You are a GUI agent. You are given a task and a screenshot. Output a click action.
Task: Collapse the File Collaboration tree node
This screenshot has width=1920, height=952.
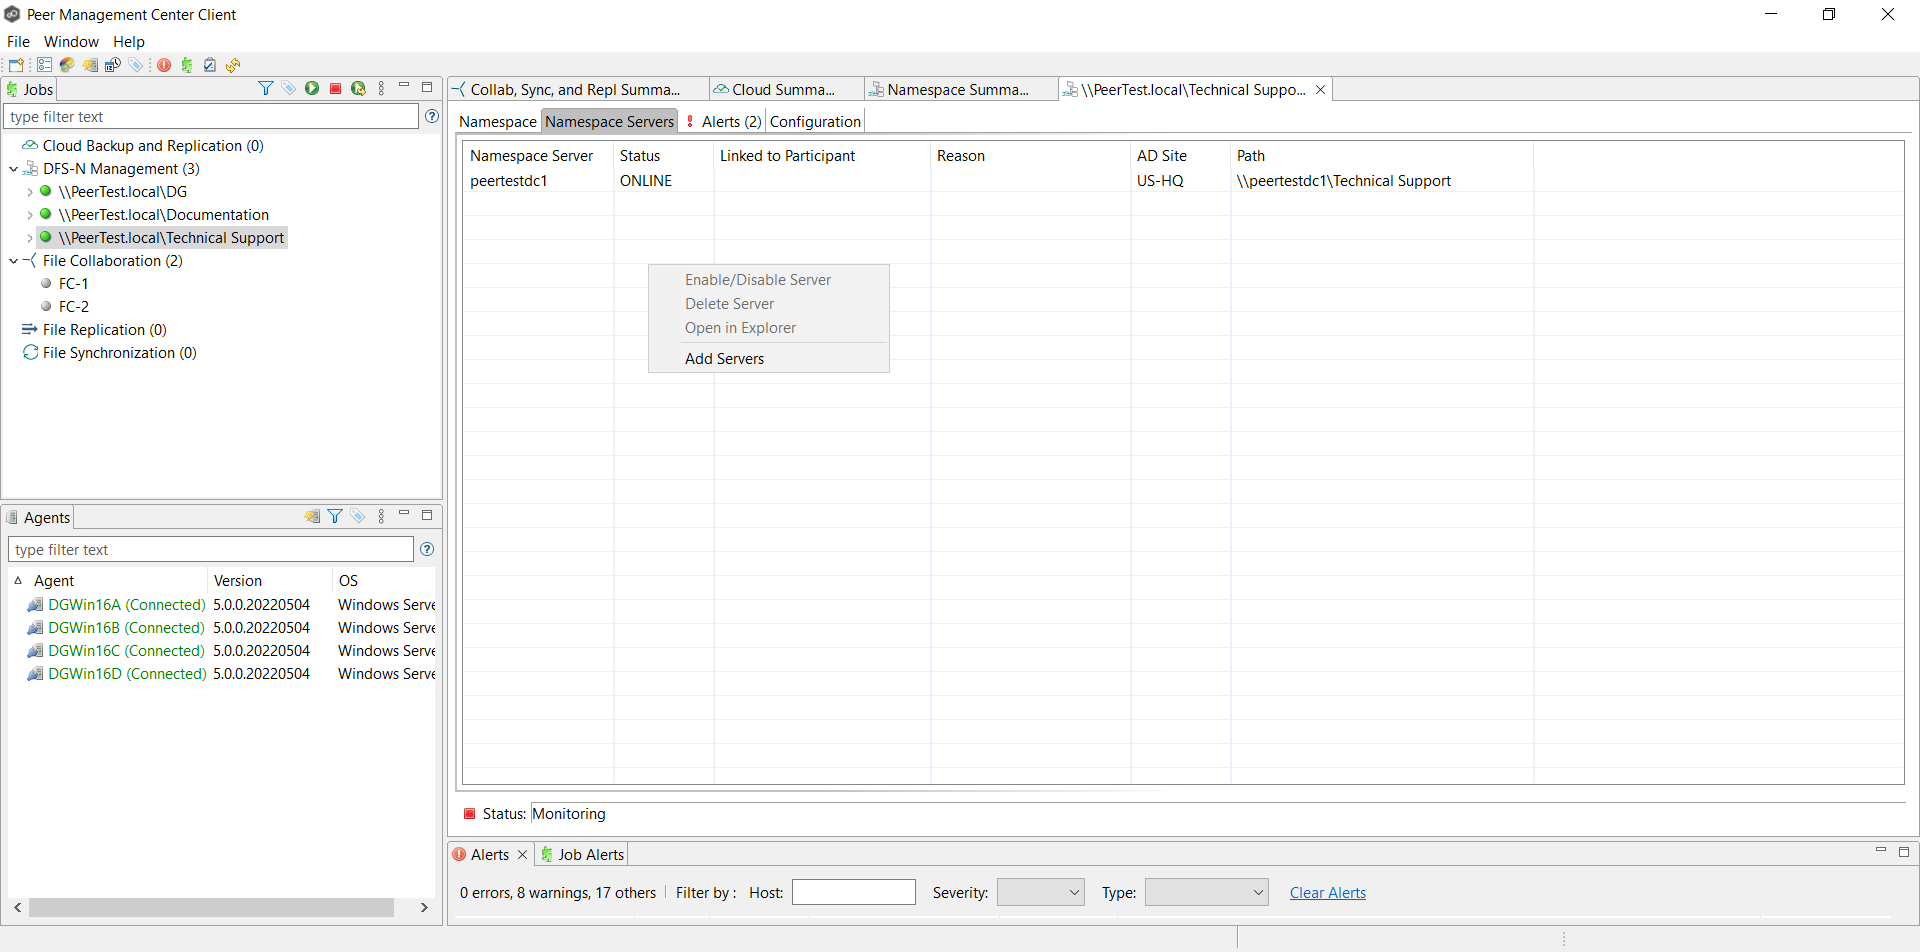point(14,261)
